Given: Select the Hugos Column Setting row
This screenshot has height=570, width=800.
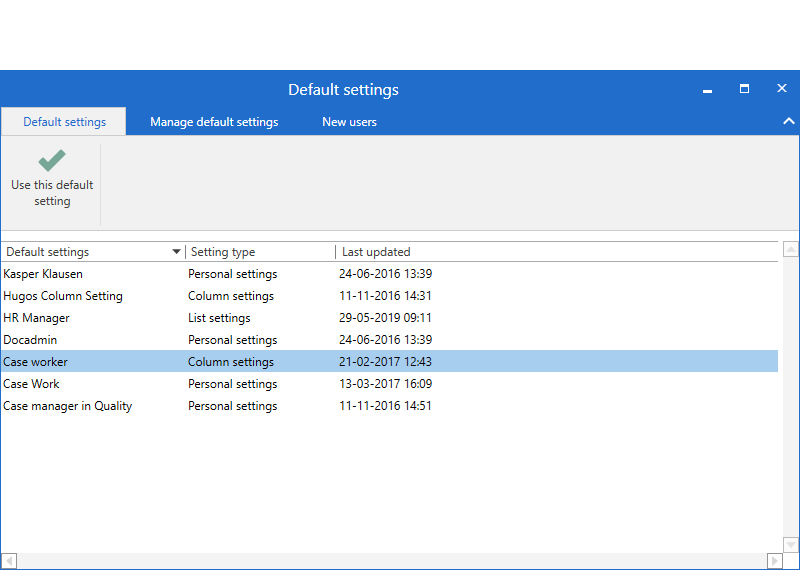Looking at the screenshot, I should click(63, 296).
